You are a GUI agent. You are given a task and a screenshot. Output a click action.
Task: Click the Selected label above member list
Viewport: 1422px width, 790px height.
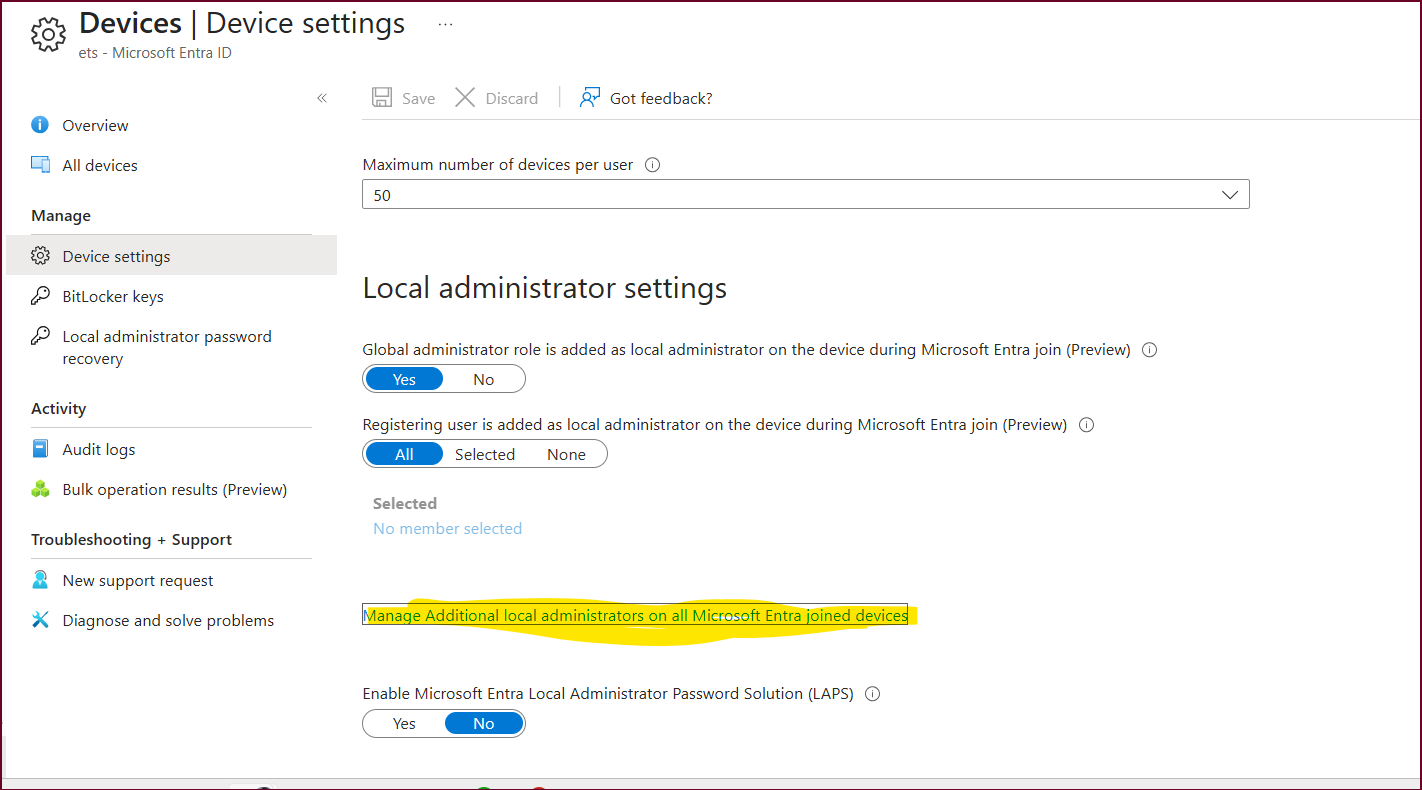pyautogui.click(x=405, y=503)
